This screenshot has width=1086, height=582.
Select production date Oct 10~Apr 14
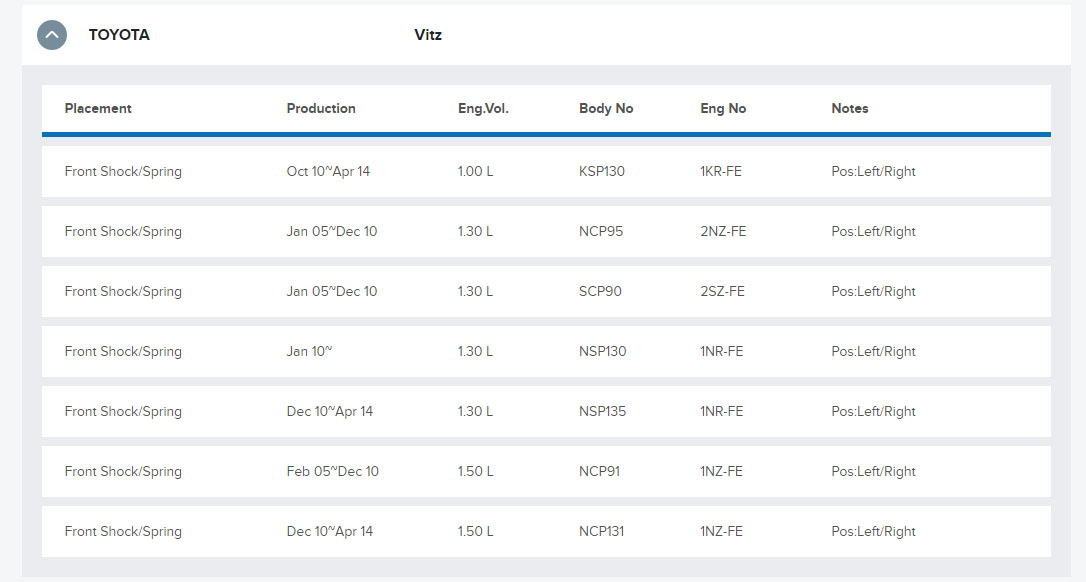[328, 171]
